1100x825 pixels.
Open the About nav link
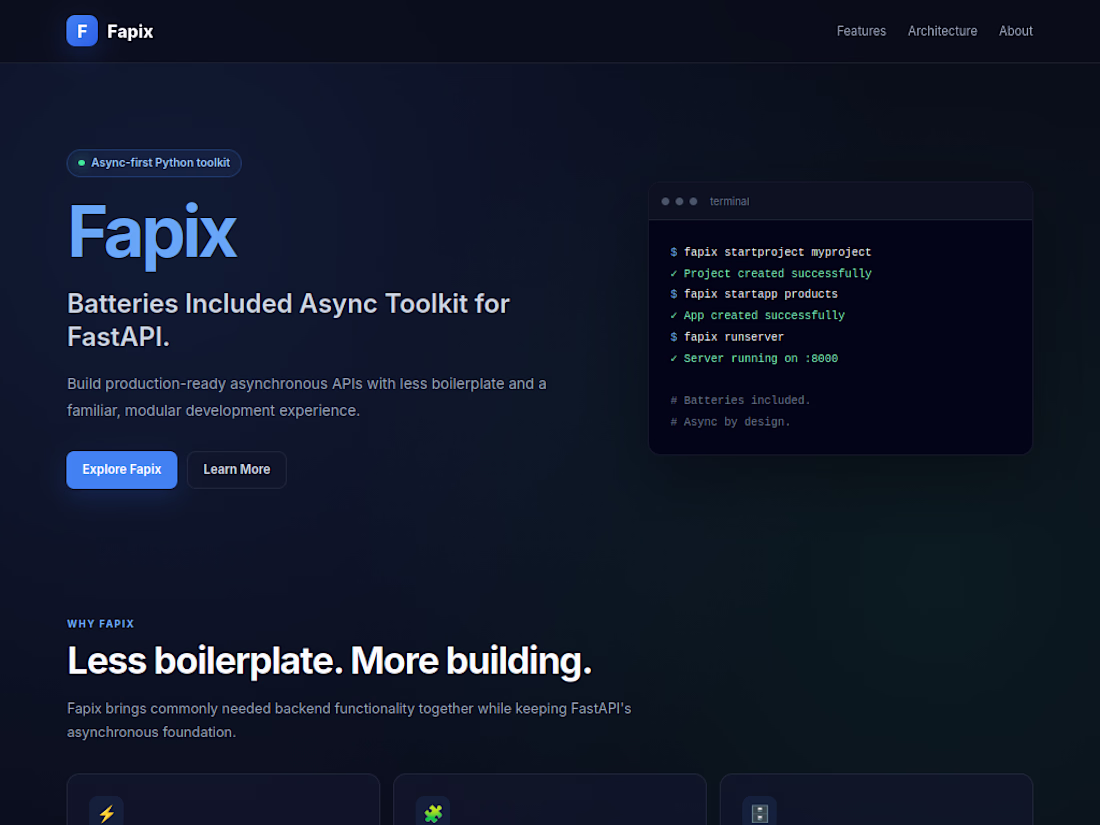point(1015,31)
